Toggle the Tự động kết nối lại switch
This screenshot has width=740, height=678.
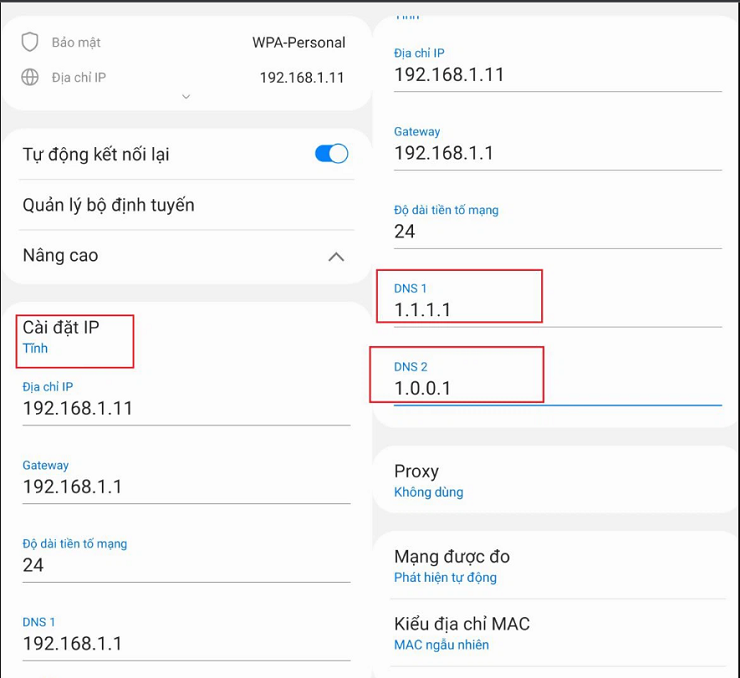pyautogui.click(x=331, y=154)
